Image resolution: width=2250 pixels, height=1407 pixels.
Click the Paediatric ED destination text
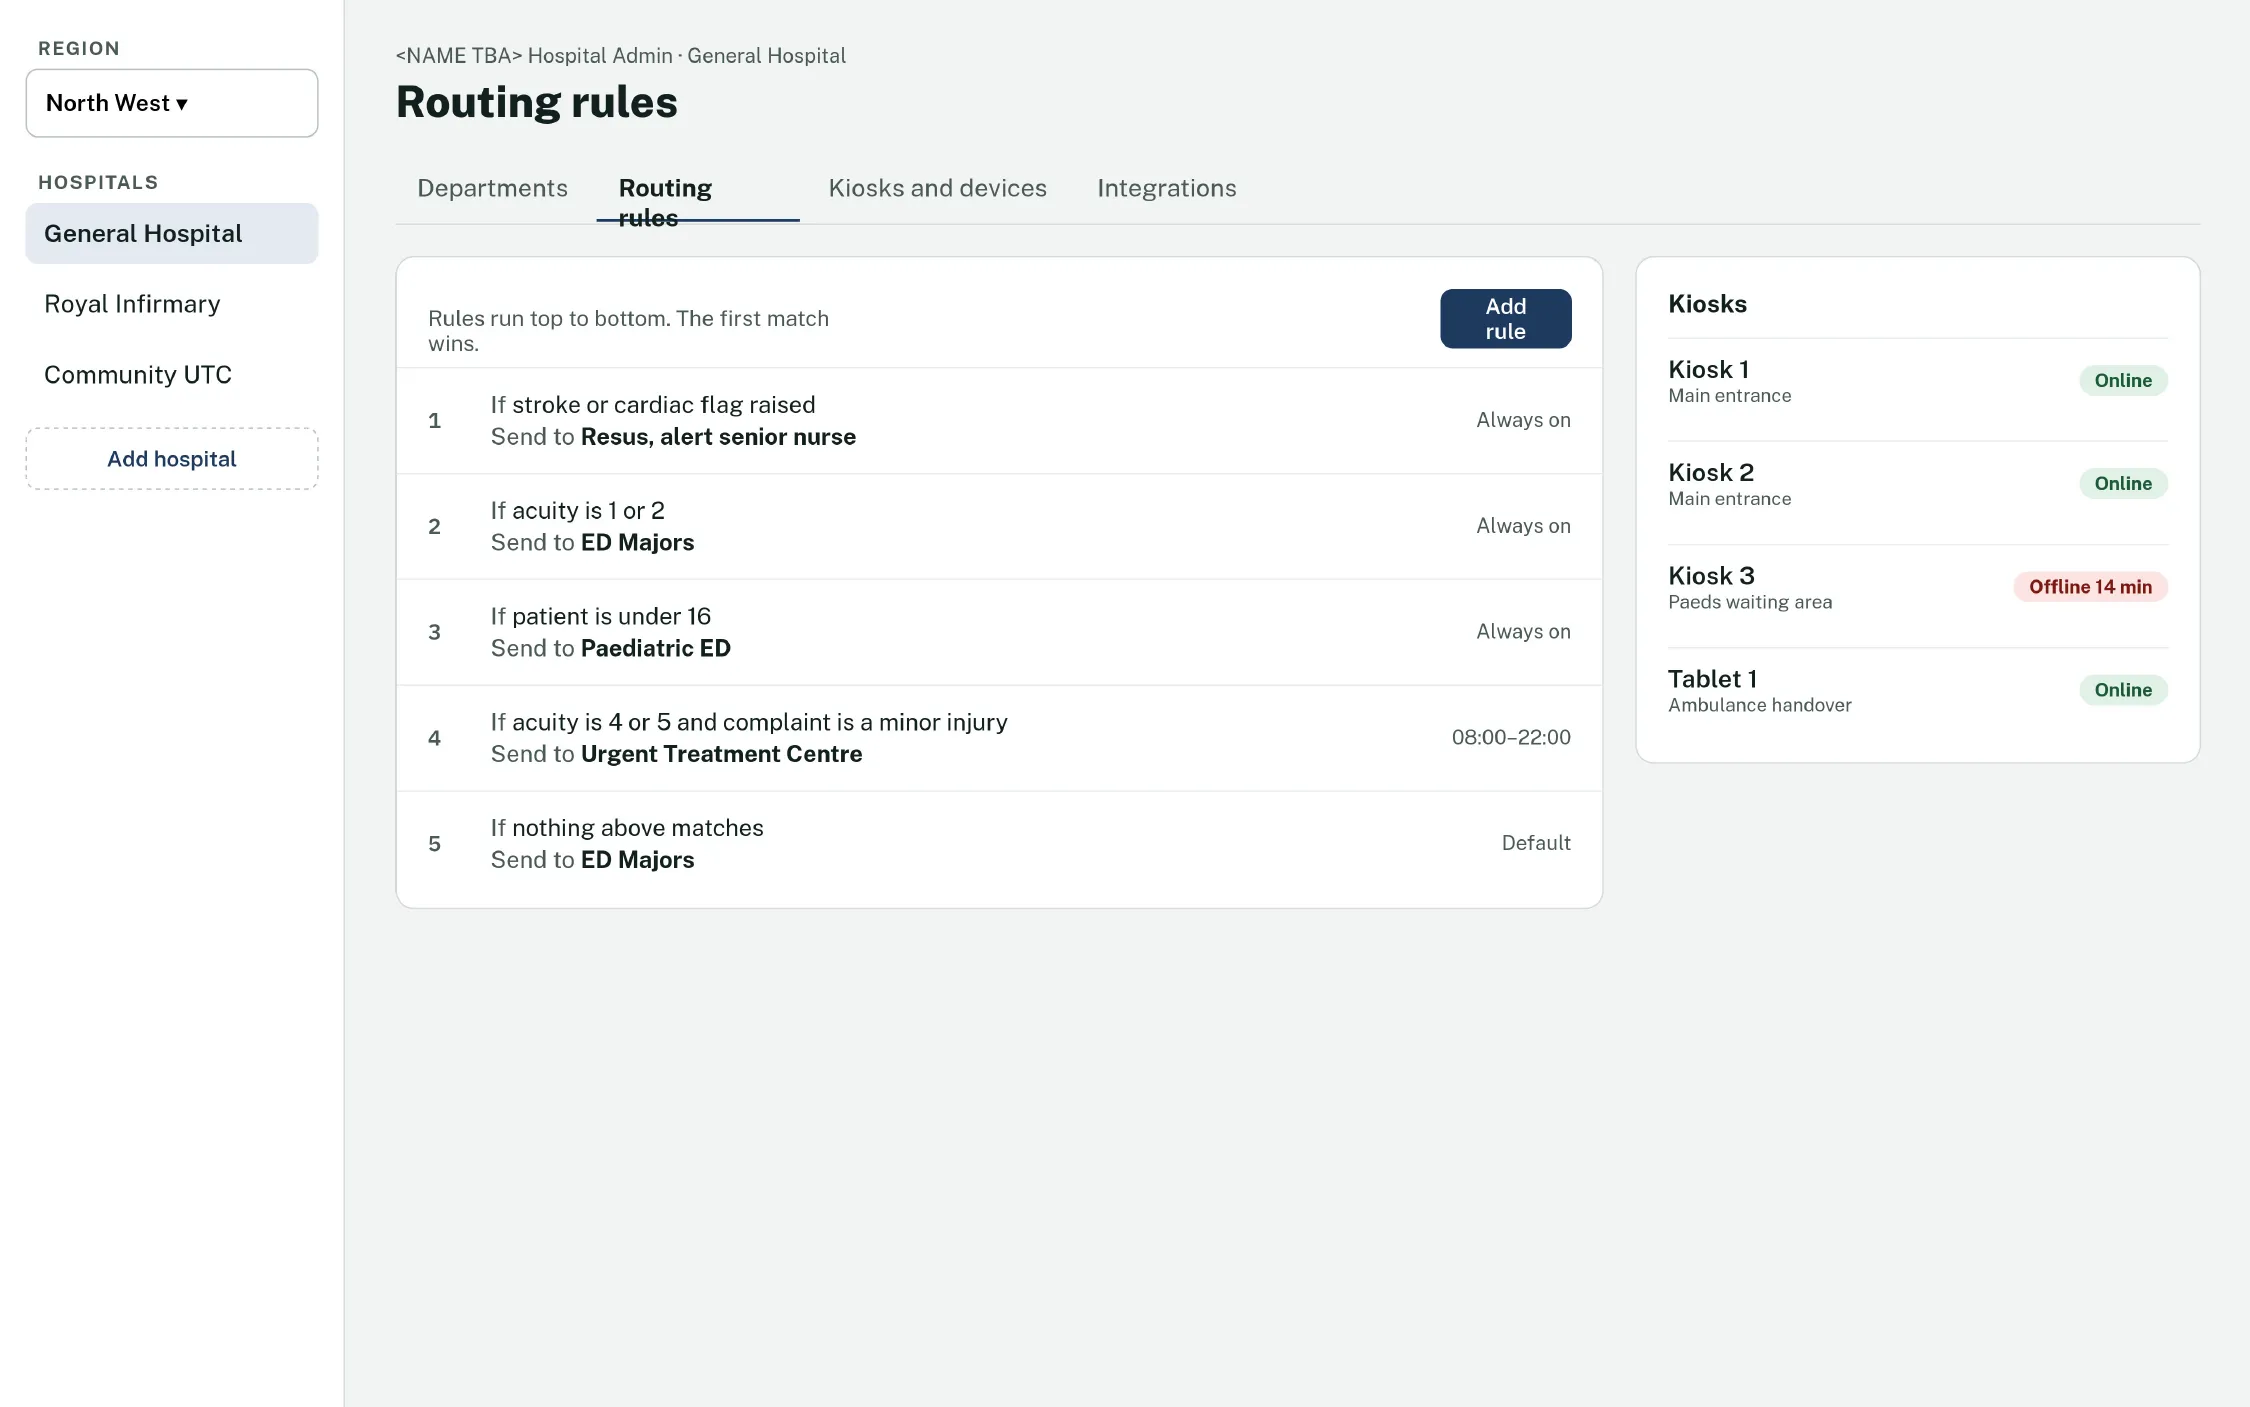656,648
